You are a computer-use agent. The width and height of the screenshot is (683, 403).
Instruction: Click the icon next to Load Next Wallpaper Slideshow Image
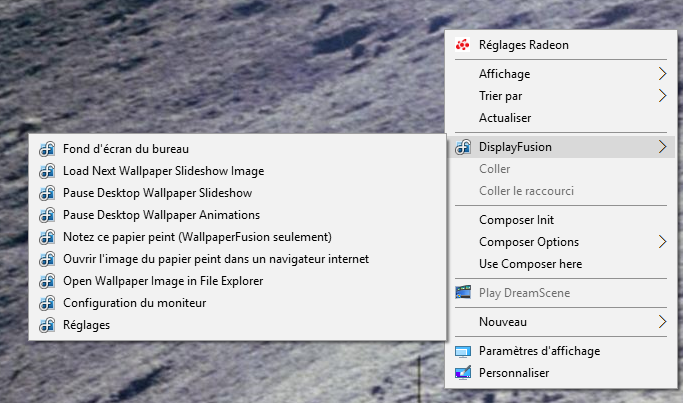coord(46,171)
